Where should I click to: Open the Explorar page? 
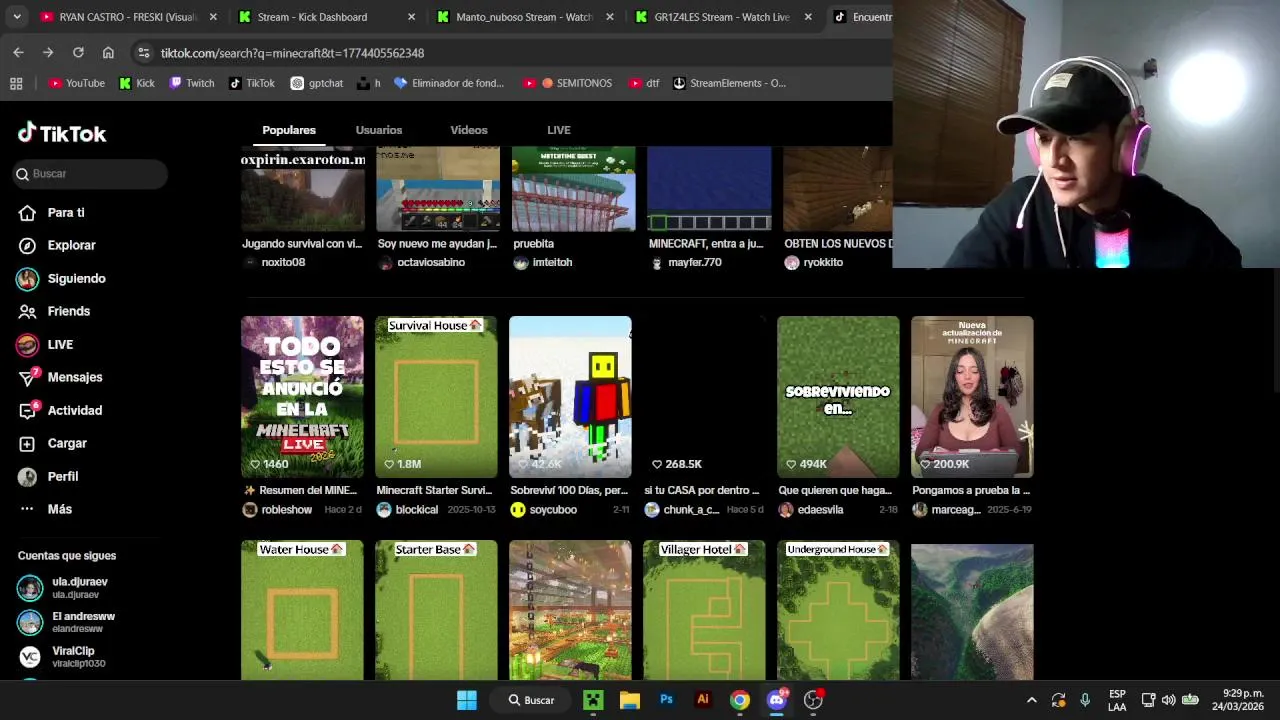point(57,245)
